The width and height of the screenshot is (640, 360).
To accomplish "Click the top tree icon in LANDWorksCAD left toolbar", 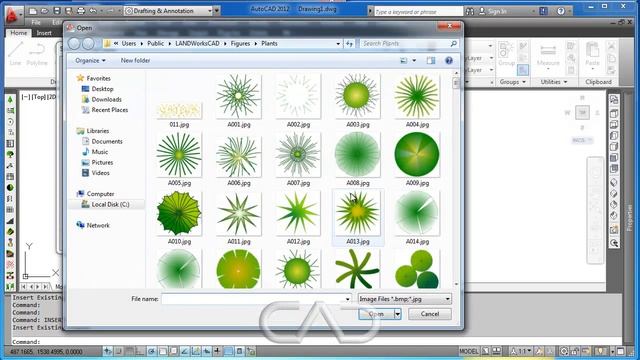I will 10,100.
